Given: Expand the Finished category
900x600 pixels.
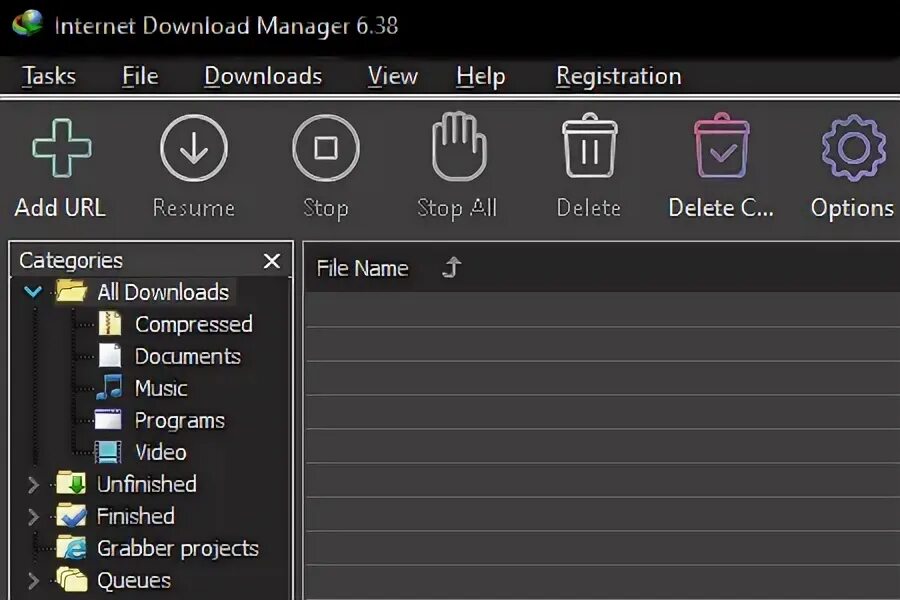Looking at the screenshot, I should pyautogui.click(x=33, y=517).
